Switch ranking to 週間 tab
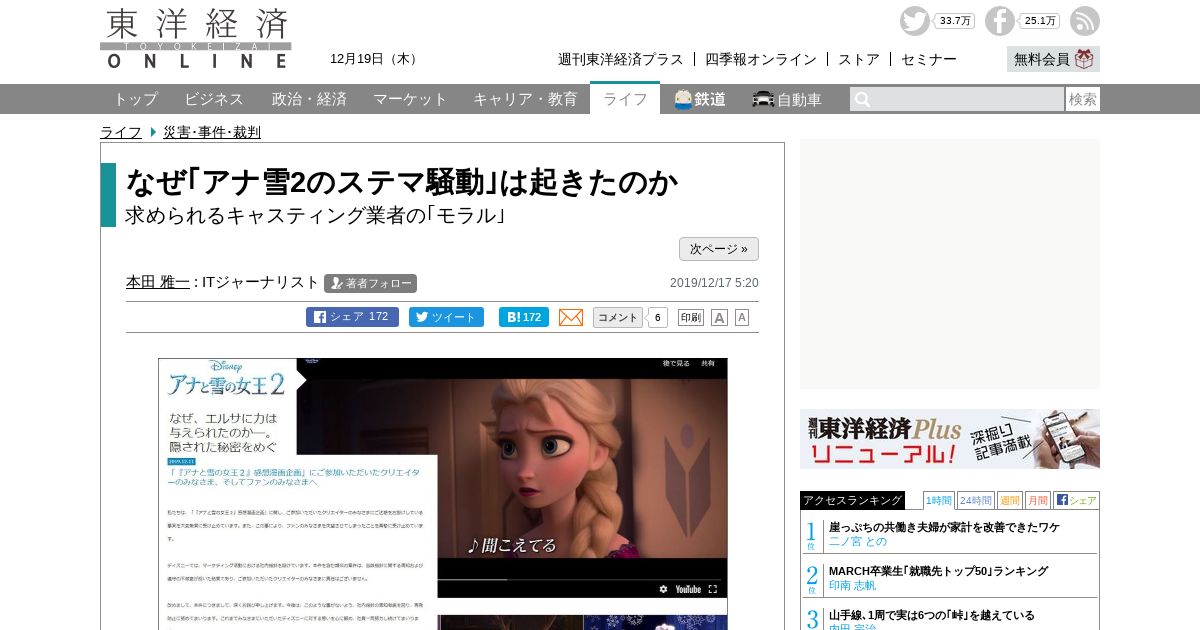 click(1010, 500)
